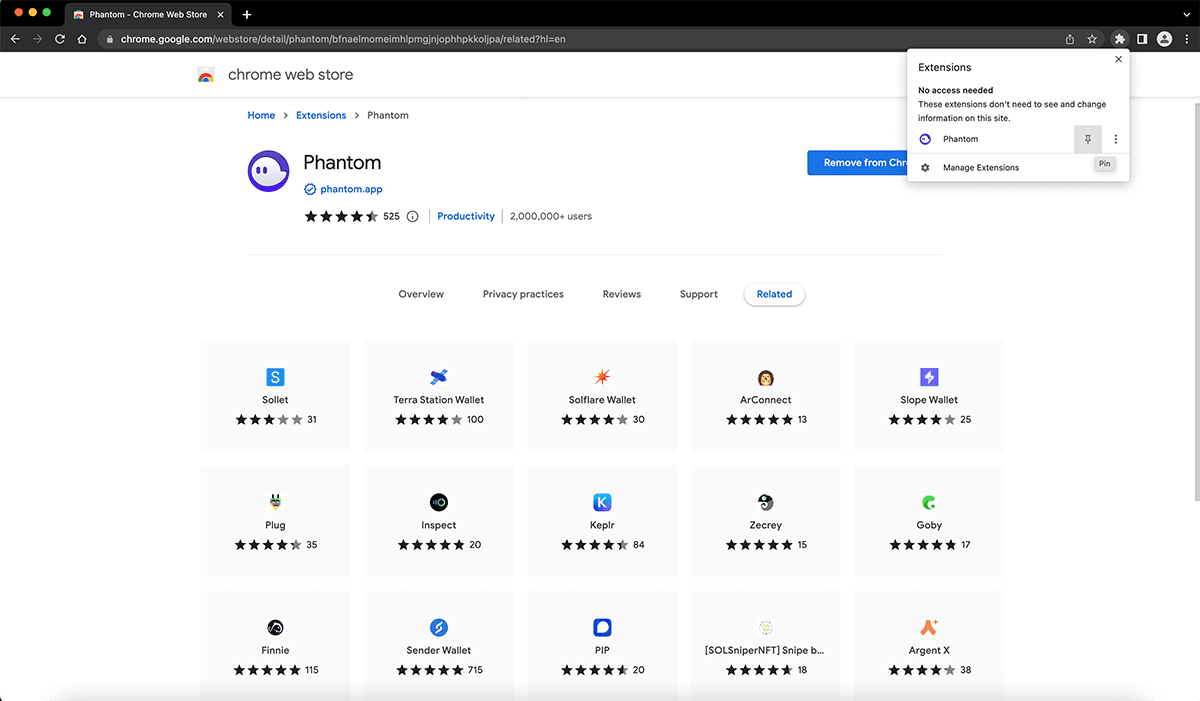The height and width of the screenshot is (701, 1200).
Task: Click the Extensions puzzle icon in toolbar
Action: (1119, 39)
